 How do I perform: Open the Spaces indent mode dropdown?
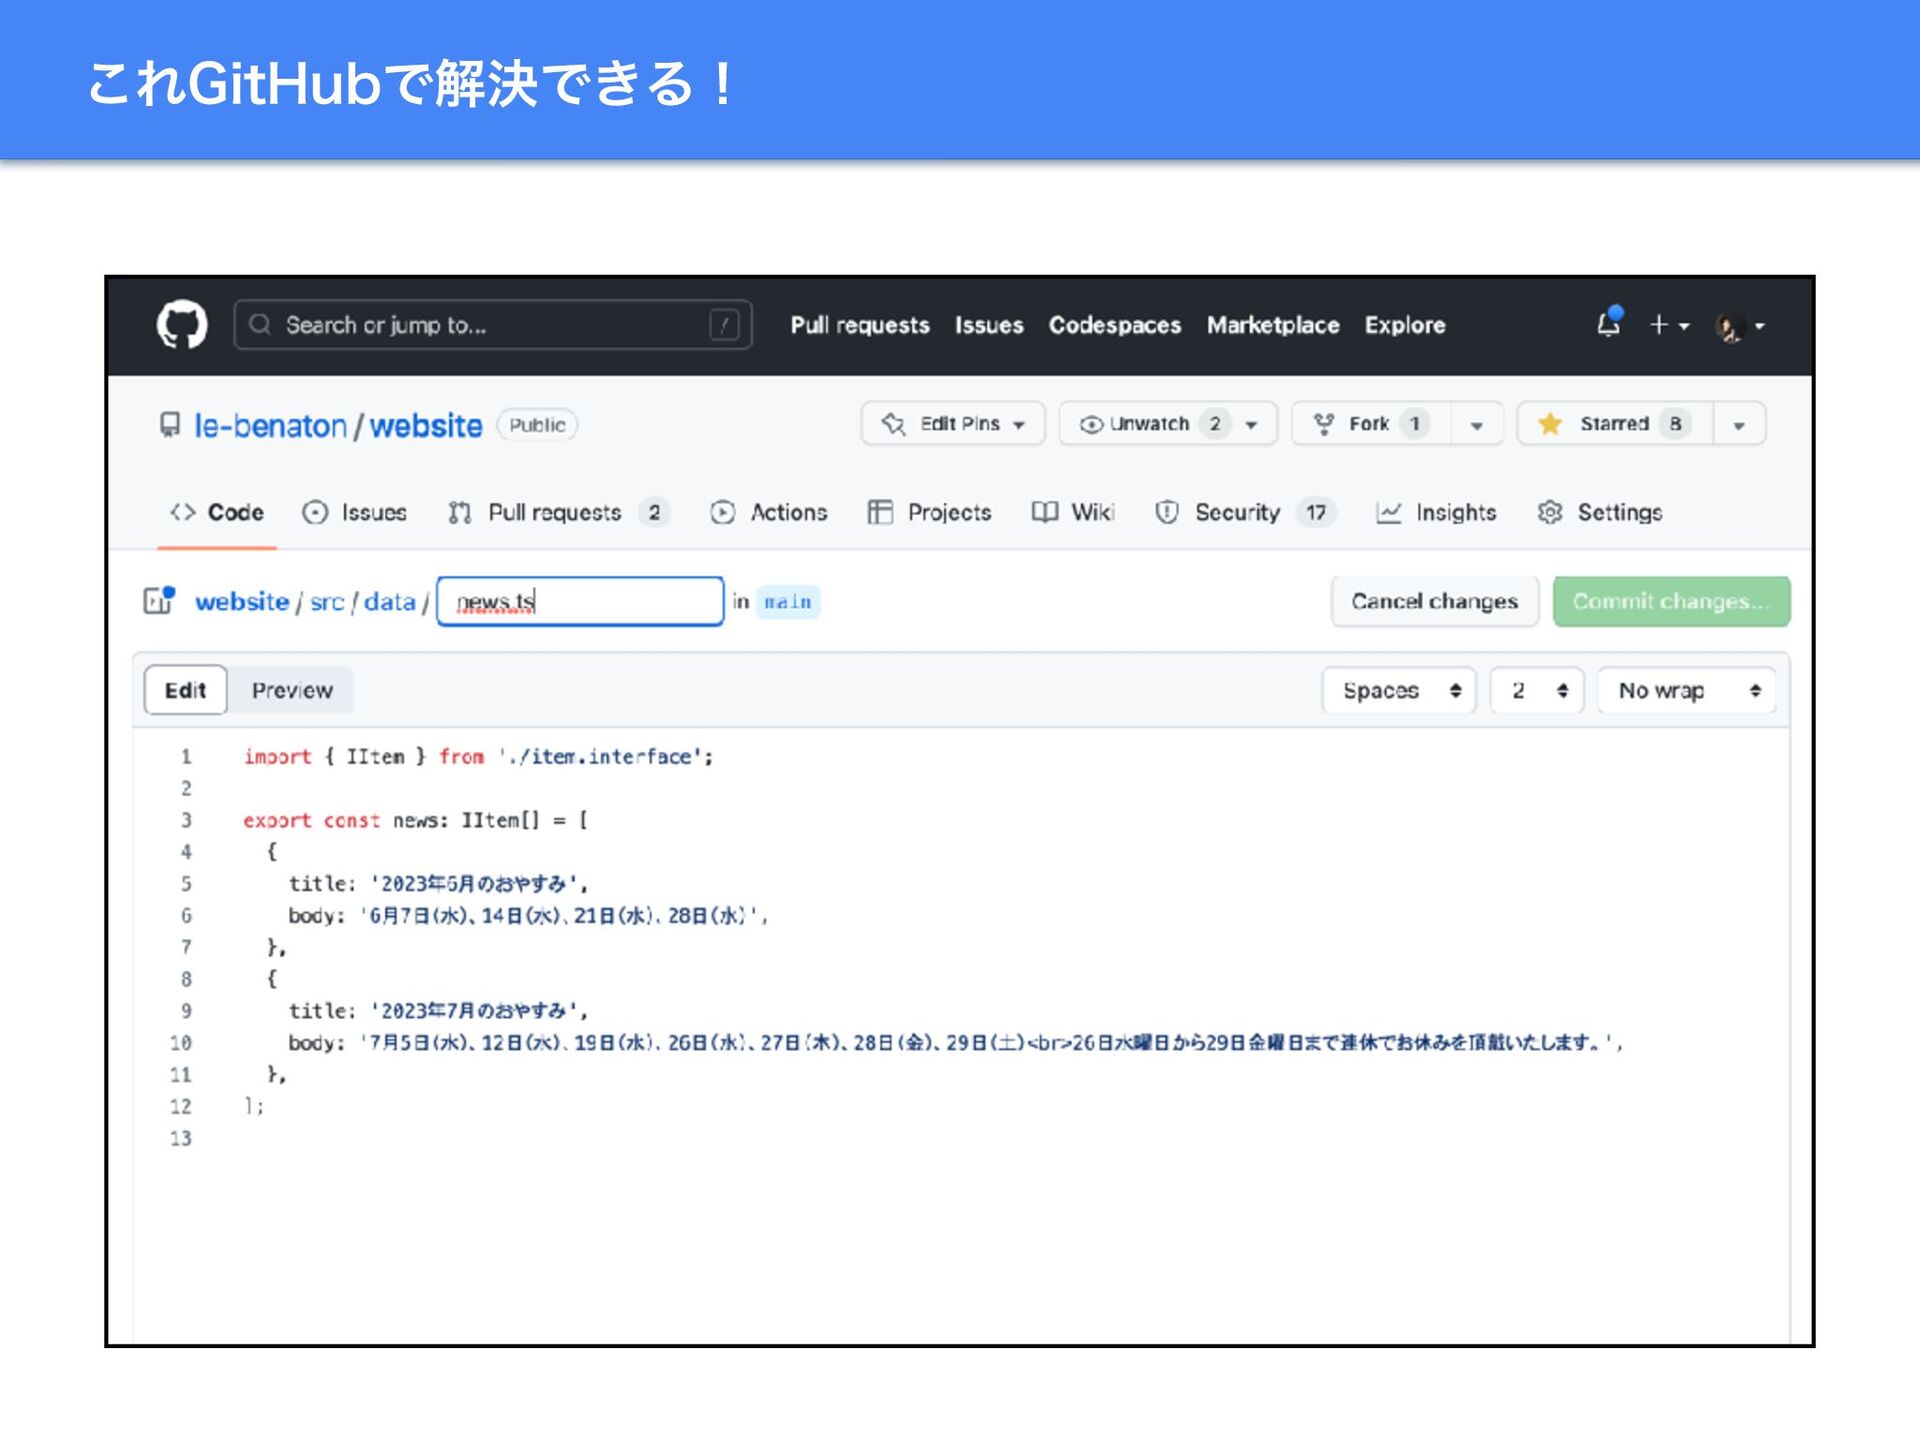pyautogui.click(x=1399, y=690)
